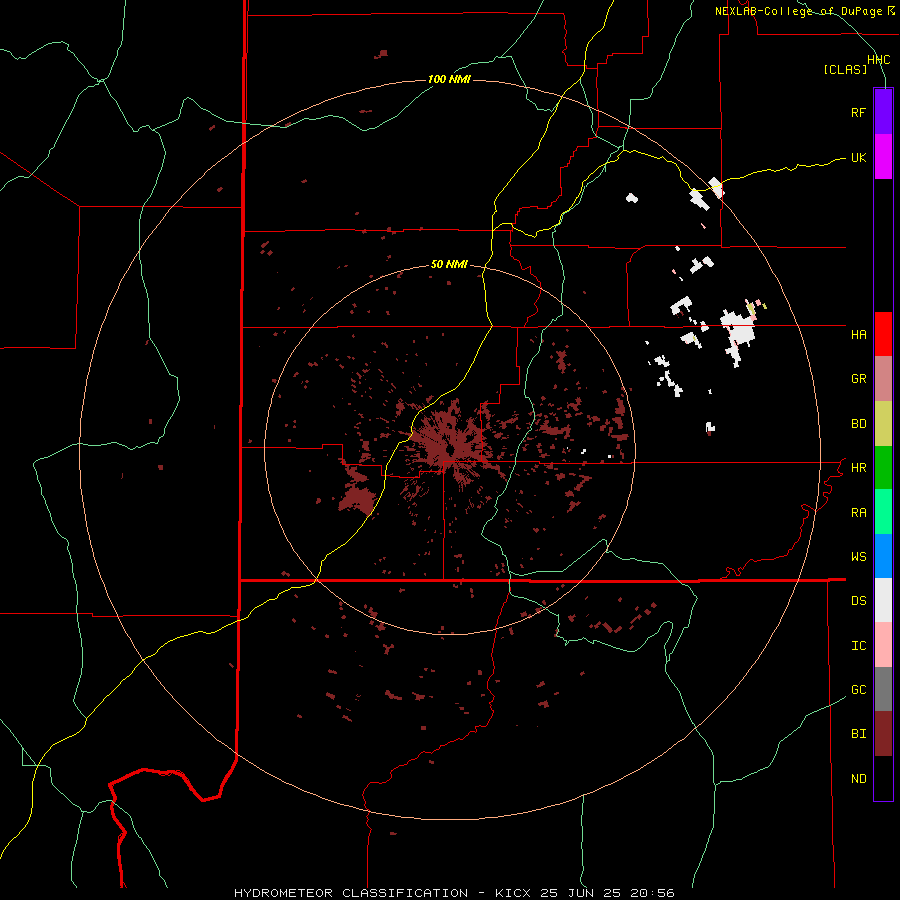Click the 100 NMI range ring label
Viewport: 900px width, 900px height.
click(449, 79)
